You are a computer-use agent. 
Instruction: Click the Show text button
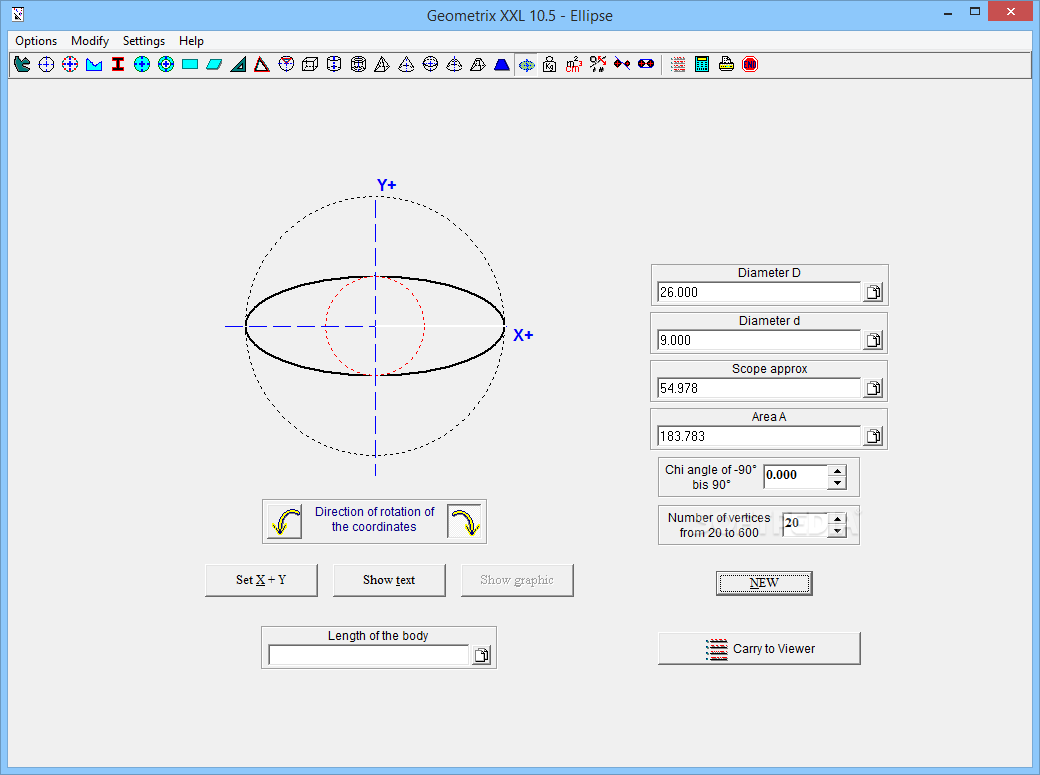[x=389, y=580]
